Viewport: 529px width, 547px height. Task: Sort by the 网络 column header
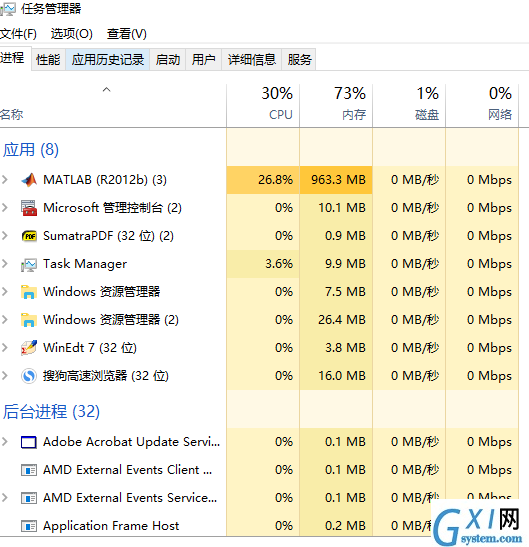pyautogui.click(x=482, y=106)
